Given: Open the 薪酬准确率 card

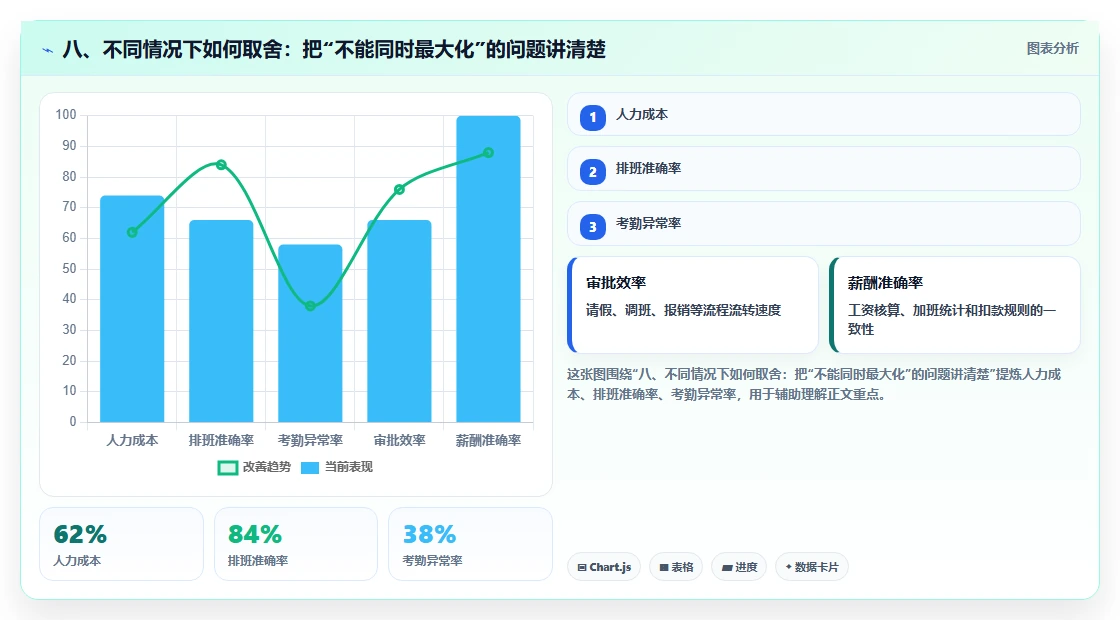Looking at the screenshot, I should click(955, 305).
